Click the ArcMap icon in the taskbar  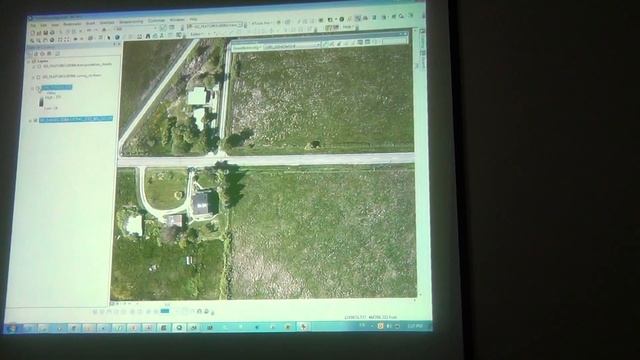(180, 327)
